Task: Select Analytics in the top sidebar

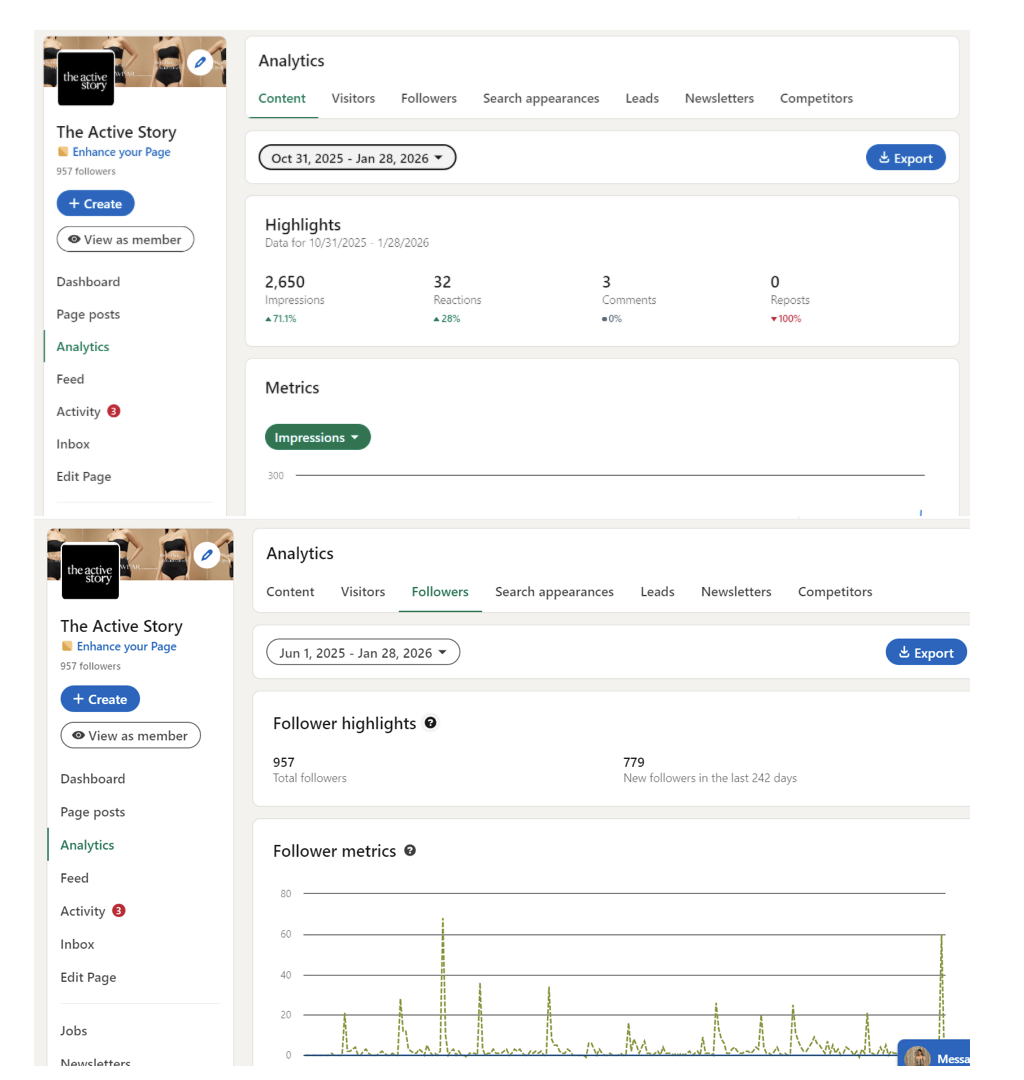Action: point(83,346)
